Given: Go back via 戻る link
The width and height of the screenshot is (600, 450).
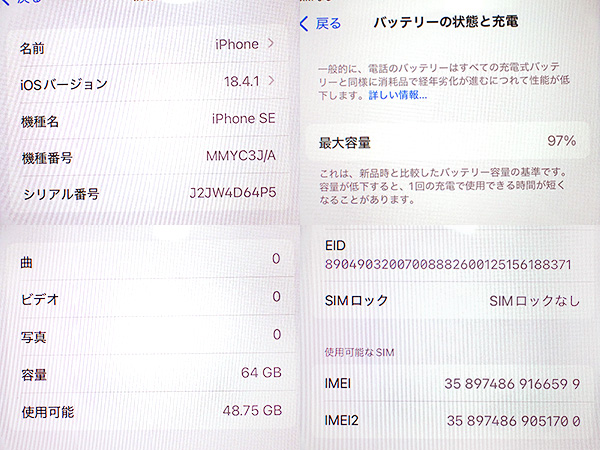Looking at the screenshot, I should coord(328,24).
